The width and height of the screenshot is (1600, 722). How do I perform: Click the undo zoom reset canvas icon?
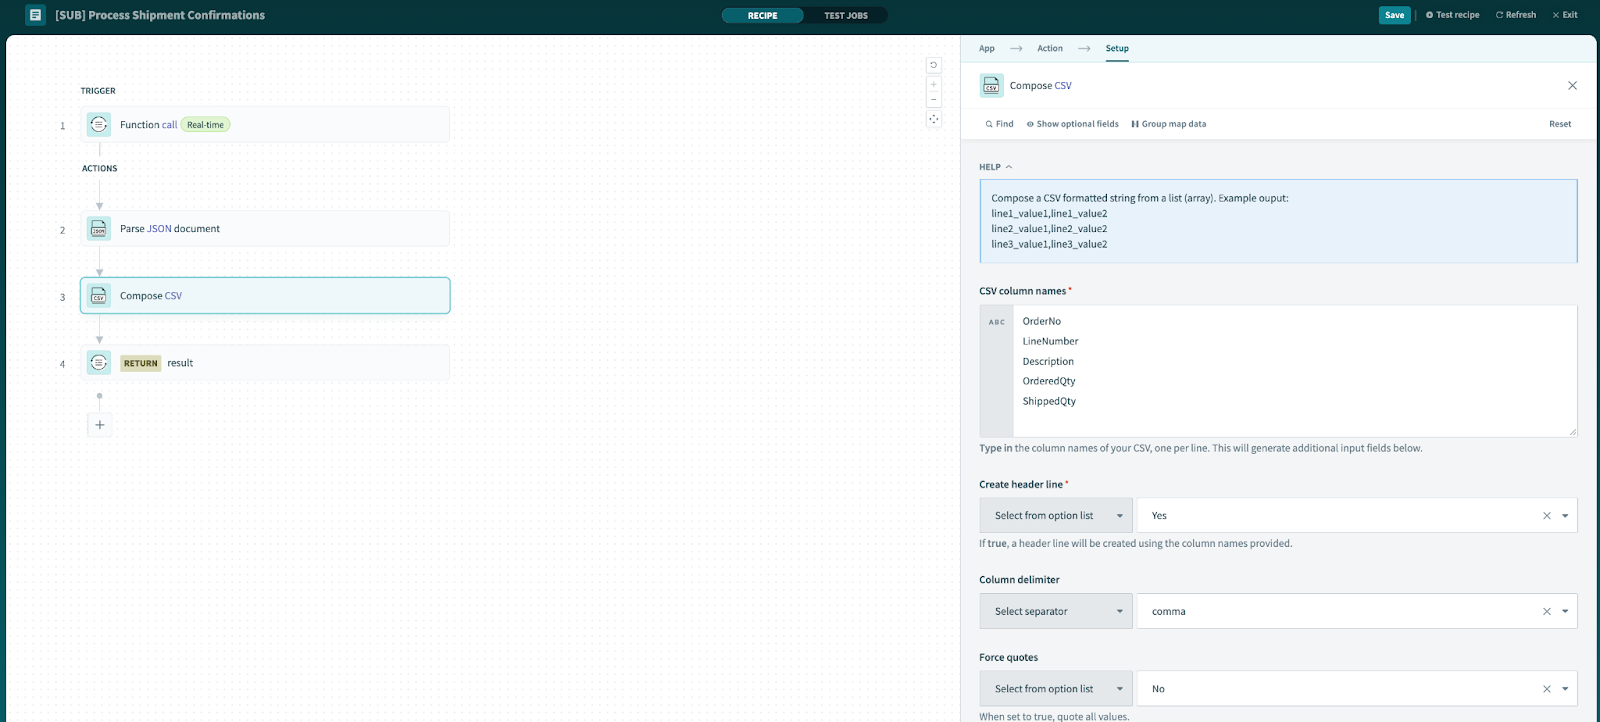point(934,65)
